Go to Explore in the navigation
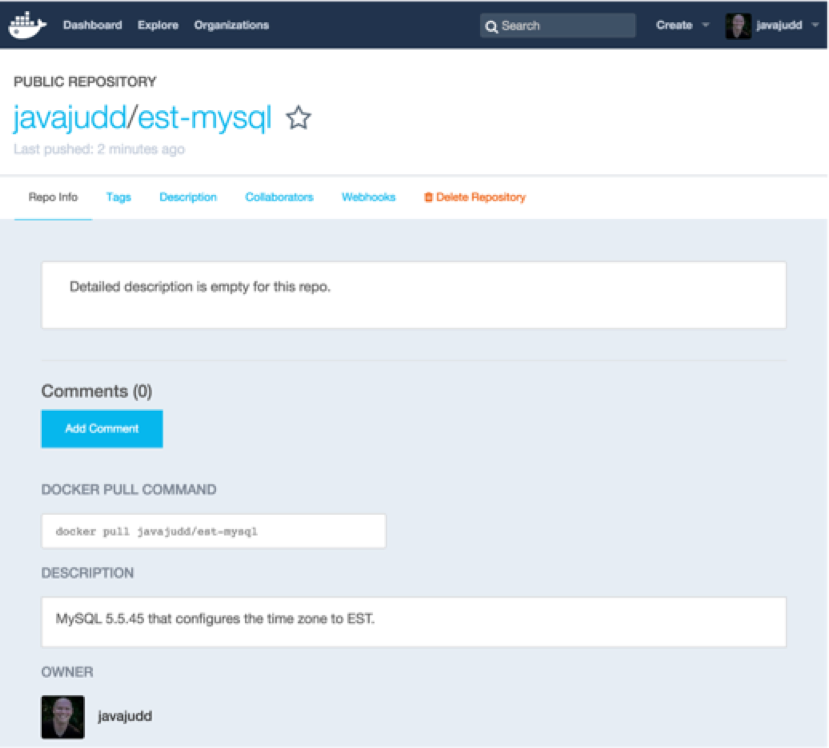This screenshot has width=829, height=748. [x=158, y=25]
